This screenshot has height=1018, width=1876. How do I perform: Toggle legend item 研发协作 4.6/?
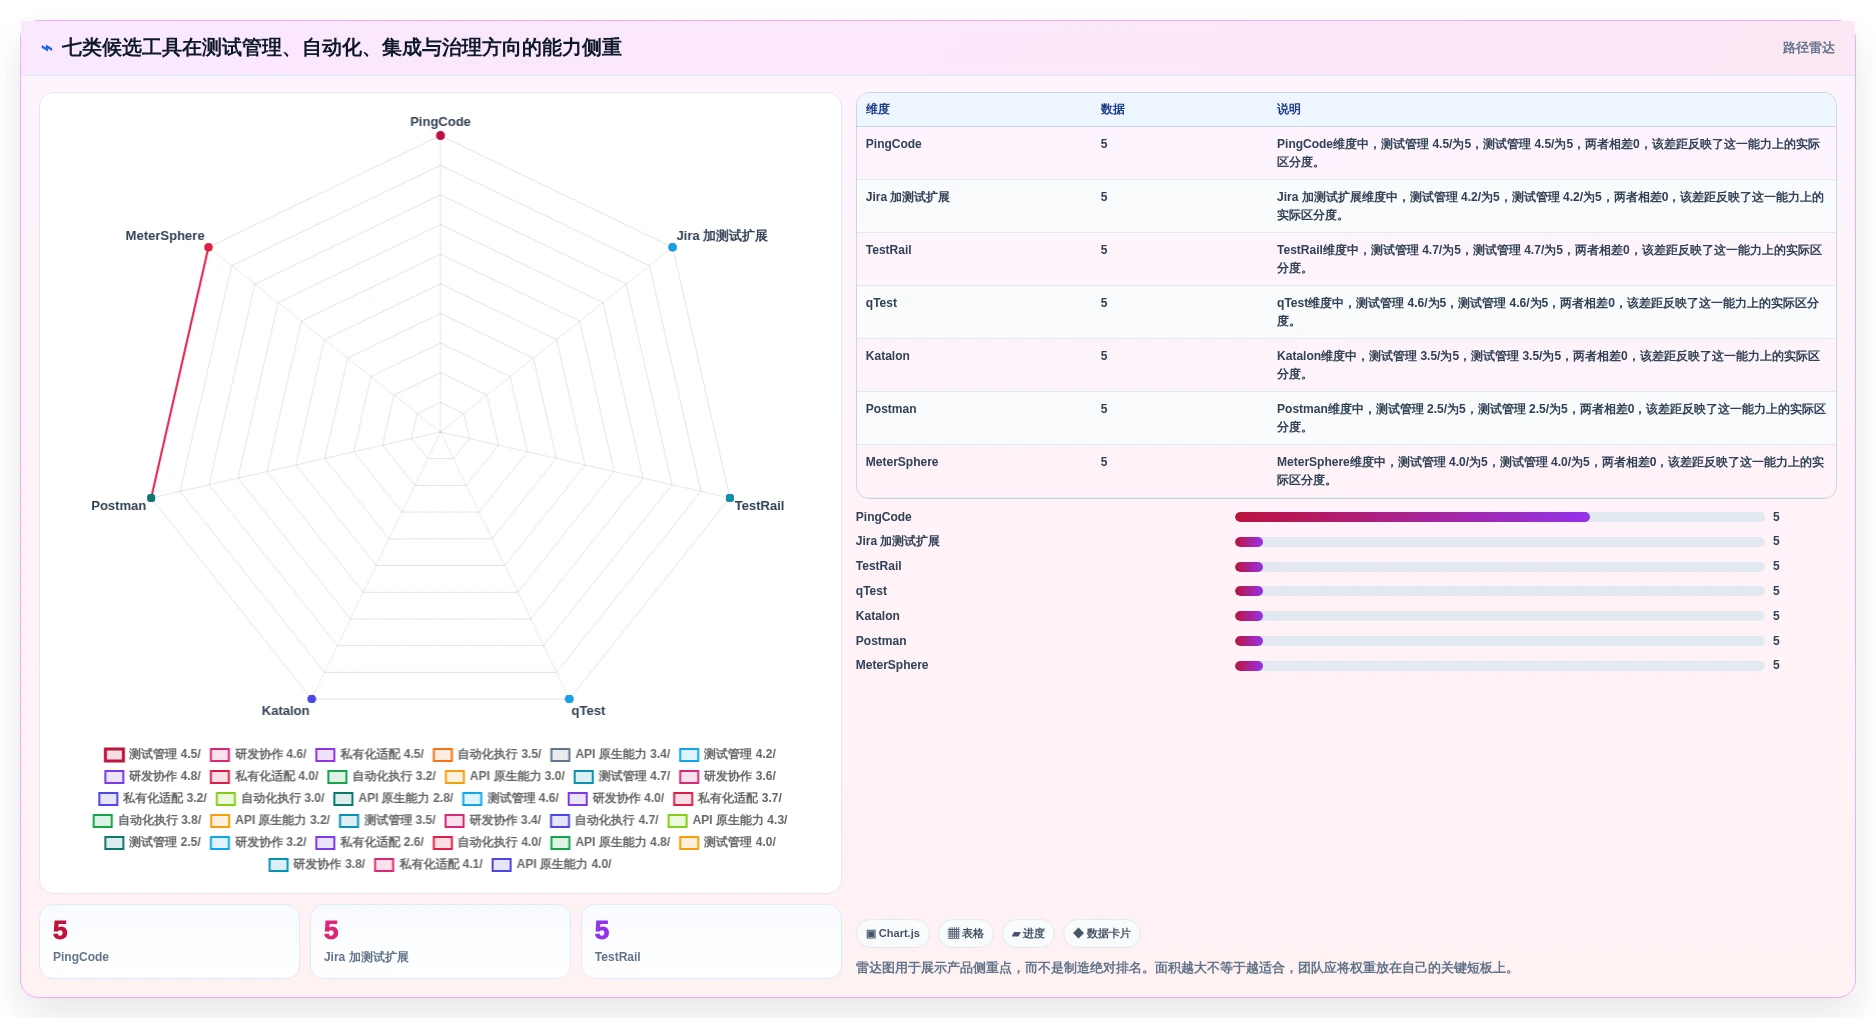coord(258,755)
